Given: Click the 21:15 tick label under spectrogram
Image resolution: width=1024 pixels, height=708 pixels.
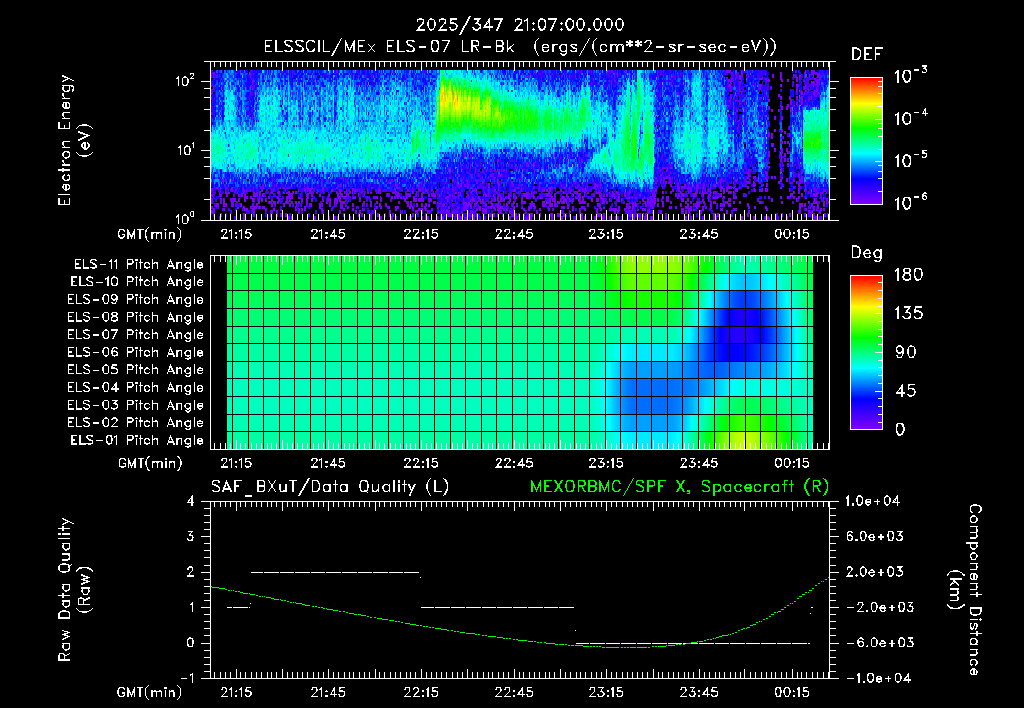Looking at the screenshot, I should 236,234.
